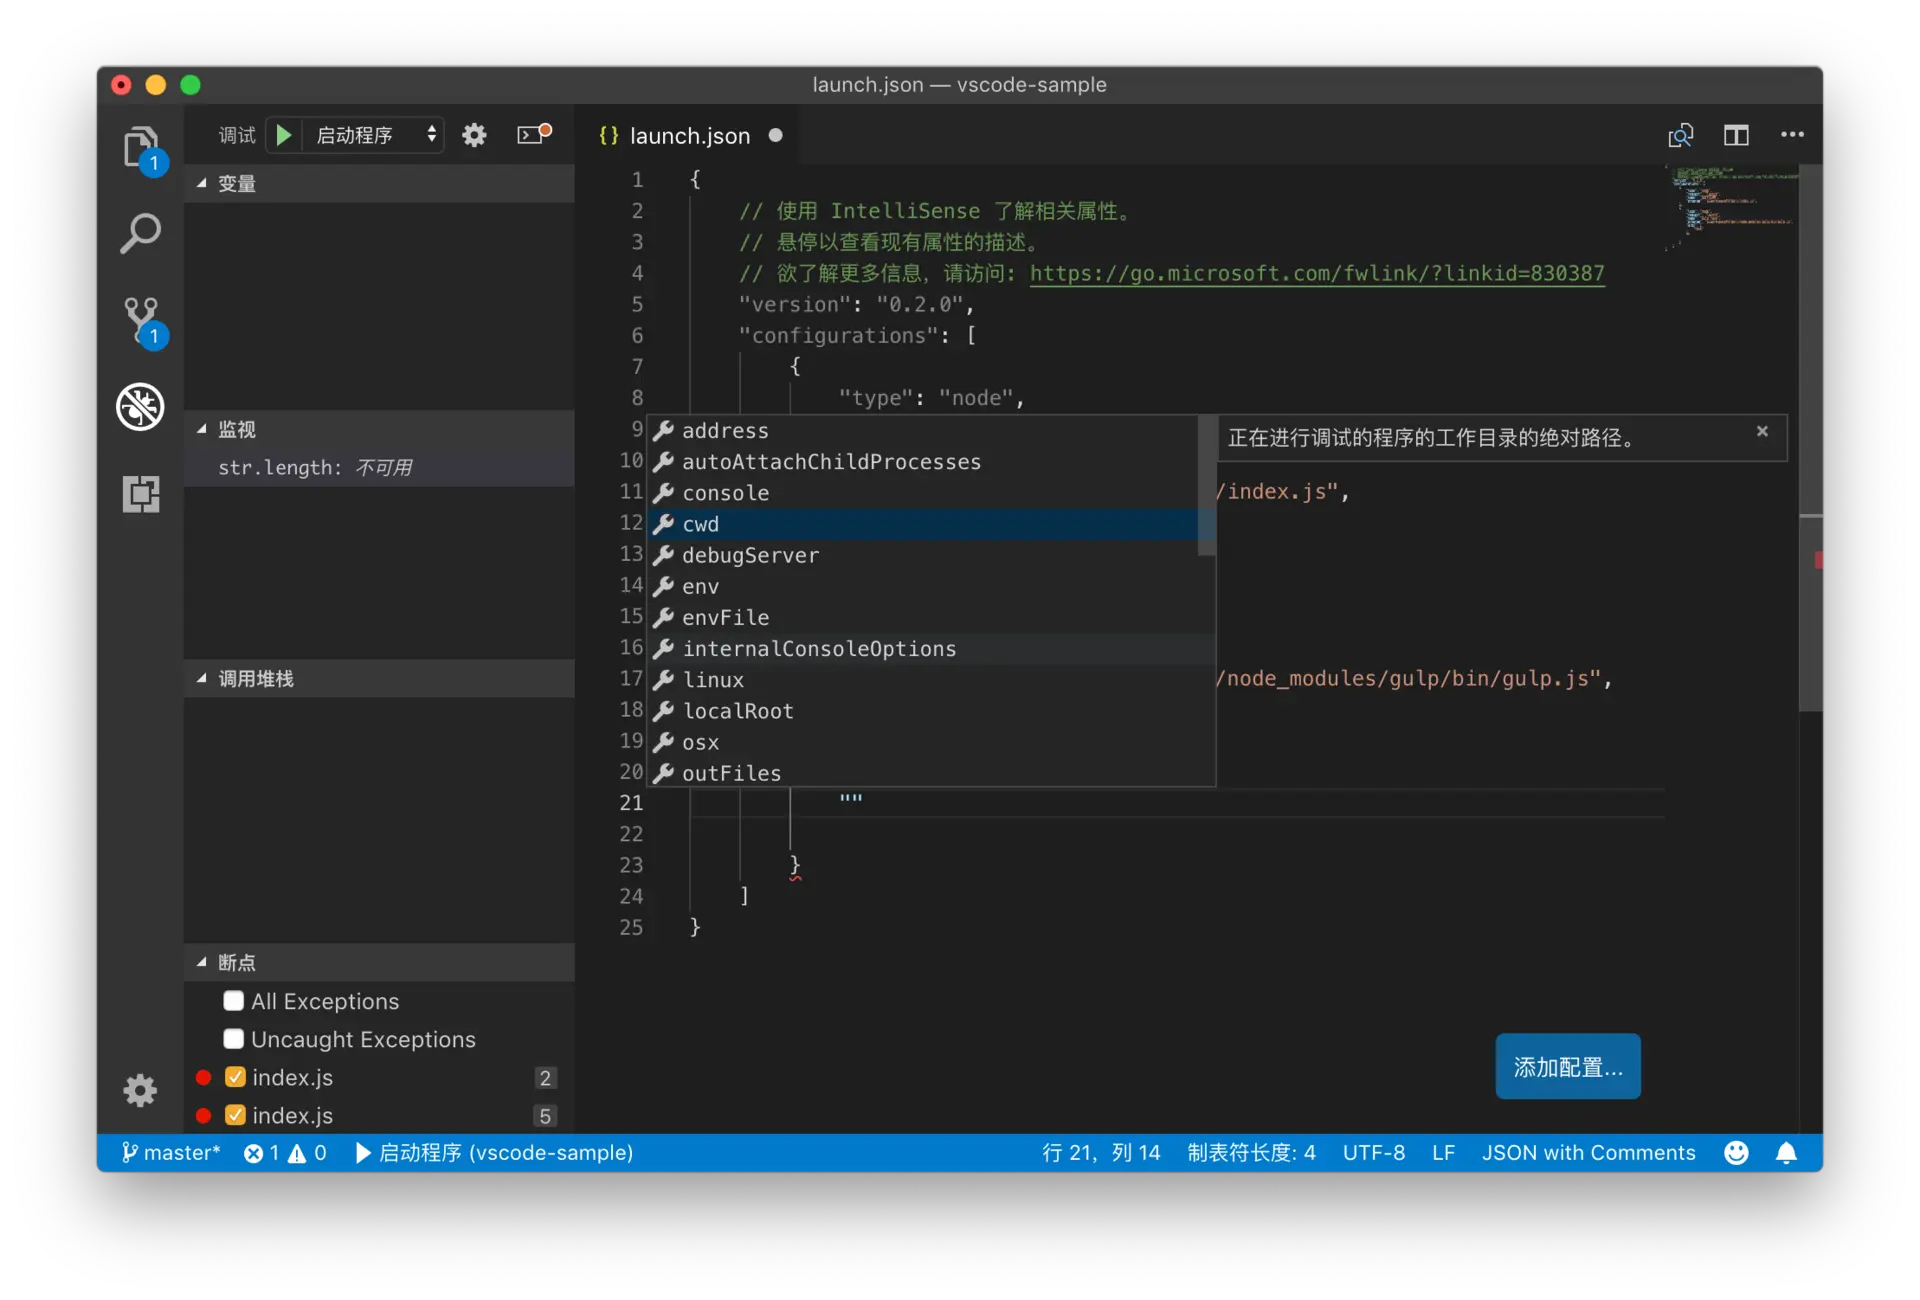Image resolution: width=1920 pixels, height=1300 pixels.
Task: Open the Extensions view icon
Action: click(140, 494)
